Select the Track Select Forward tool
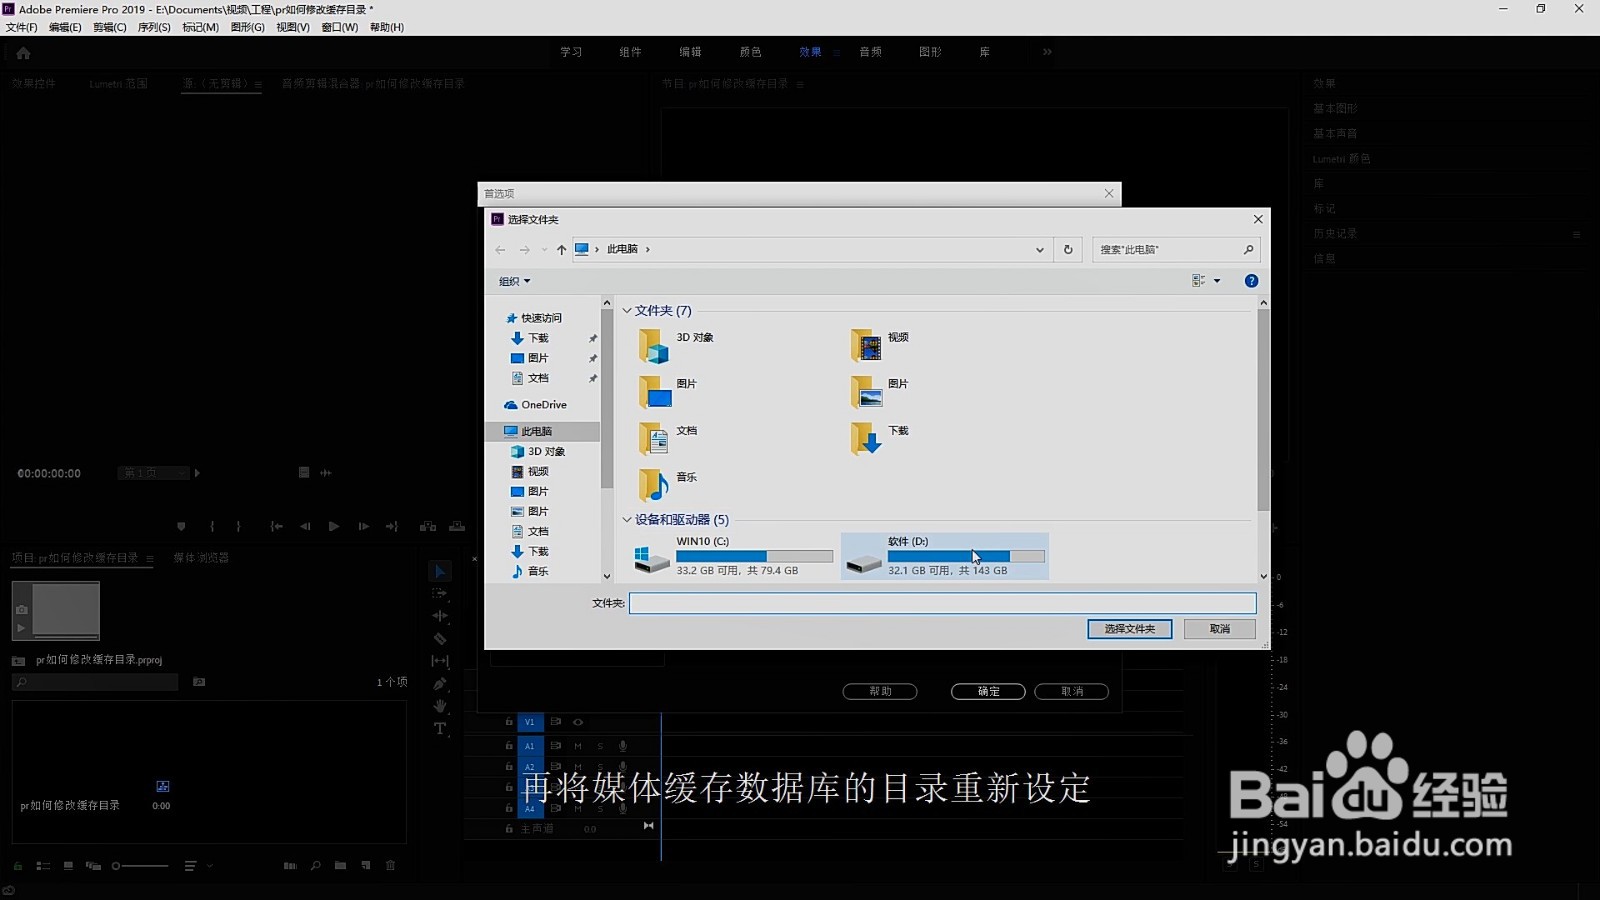The width and height of the screenshot is (1600, 900). tap(440, 594)
